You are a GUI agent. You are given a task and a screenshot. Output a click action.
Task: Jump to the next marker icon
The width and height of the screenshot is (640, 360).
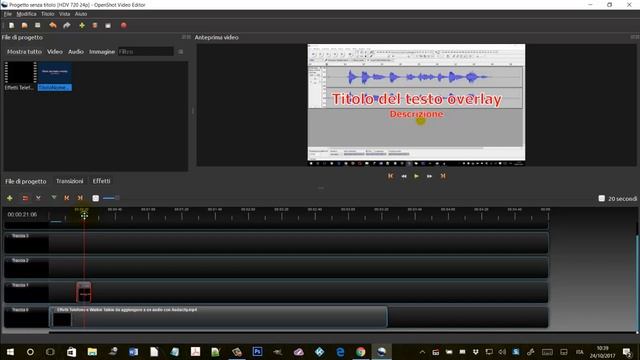80,198
